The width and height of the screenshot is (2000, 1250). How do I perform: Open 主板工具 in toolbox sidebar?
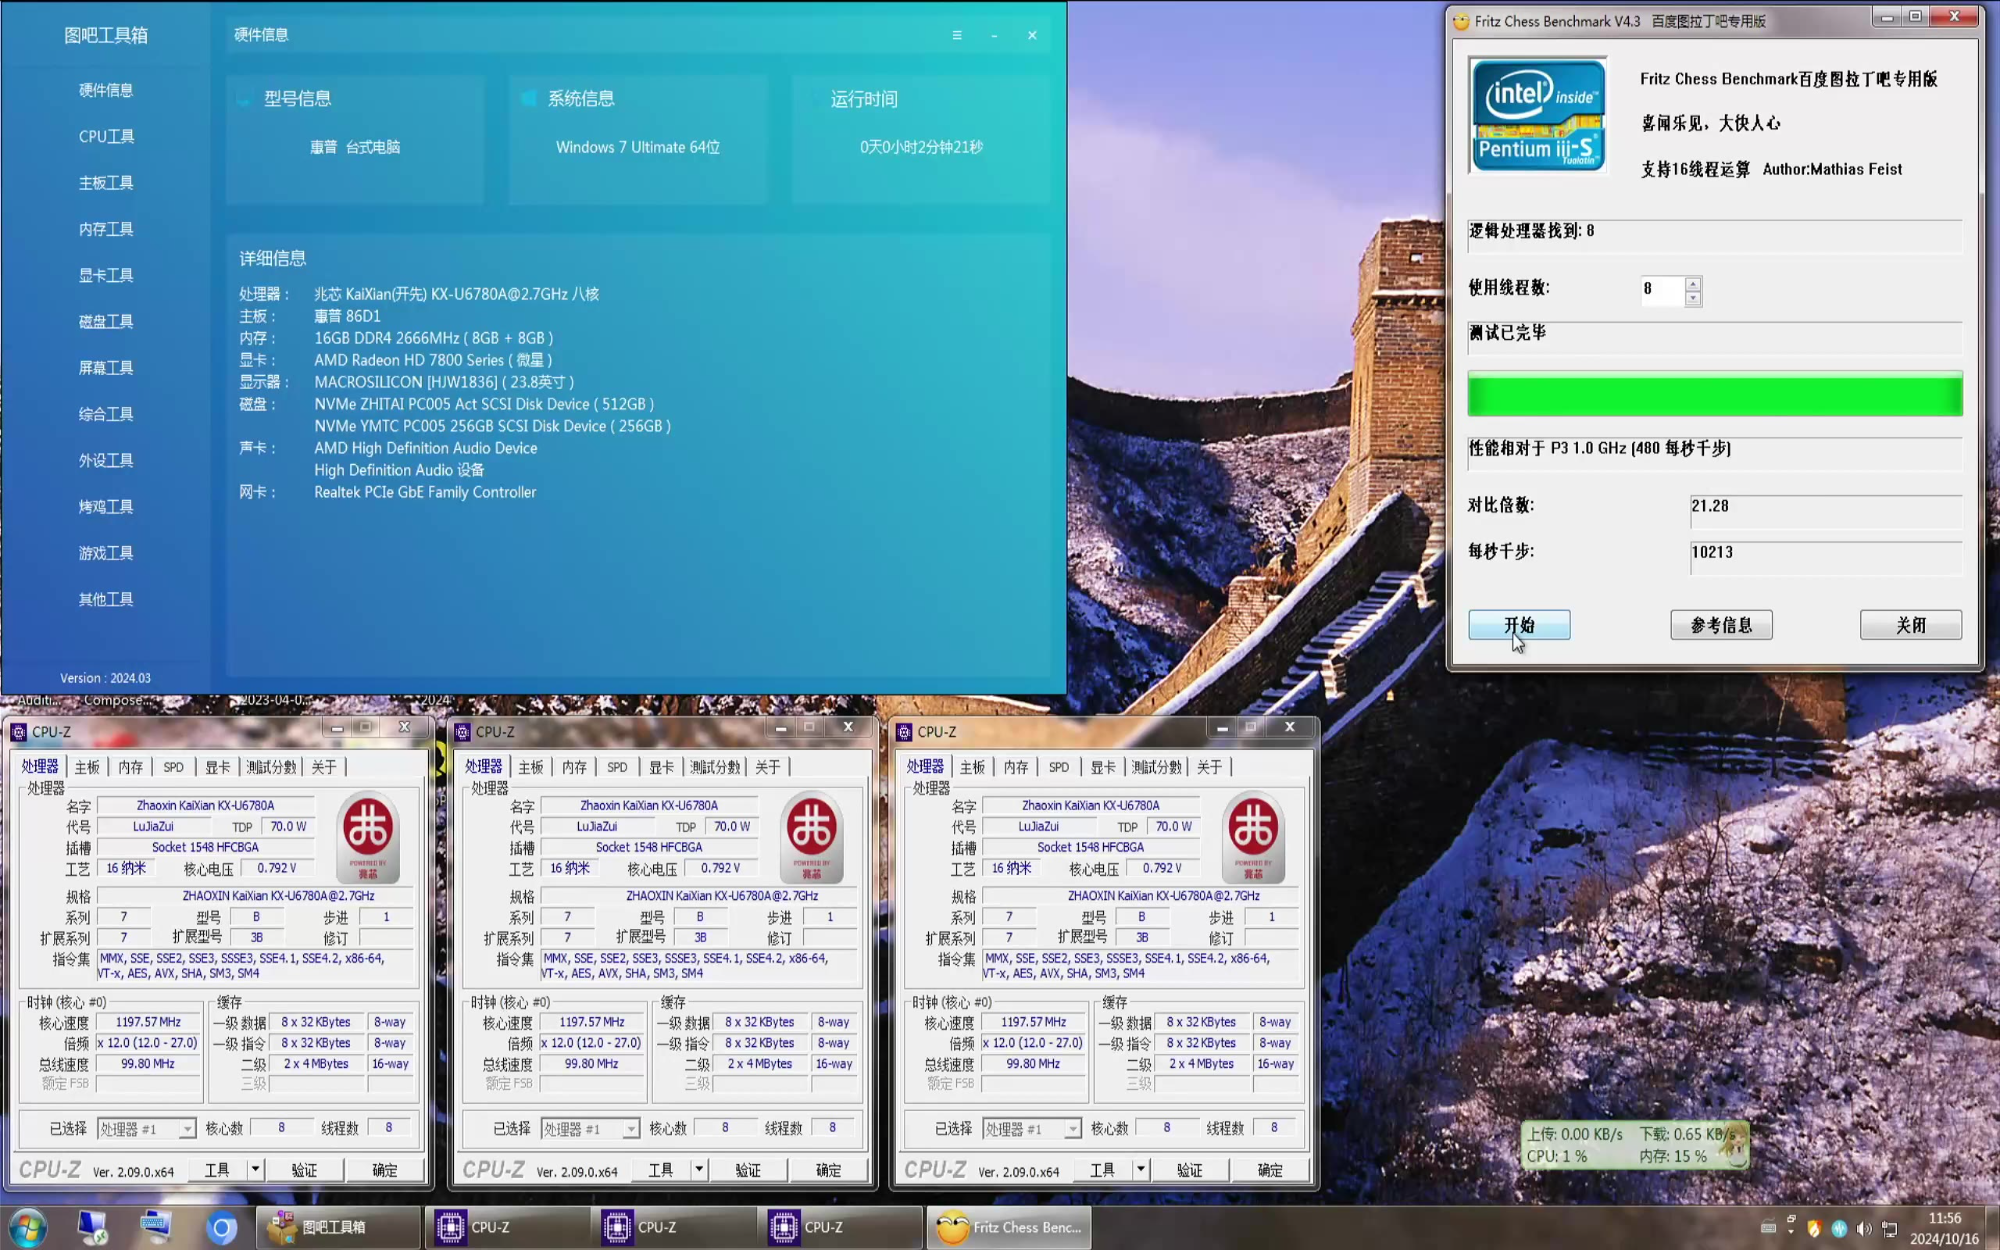coord(106,182)
